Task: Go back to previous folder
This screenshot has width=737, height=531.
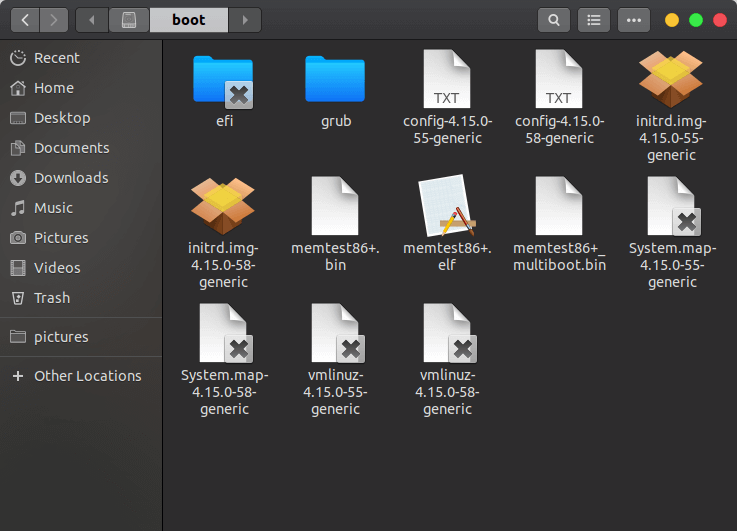Action: point(25,20)
